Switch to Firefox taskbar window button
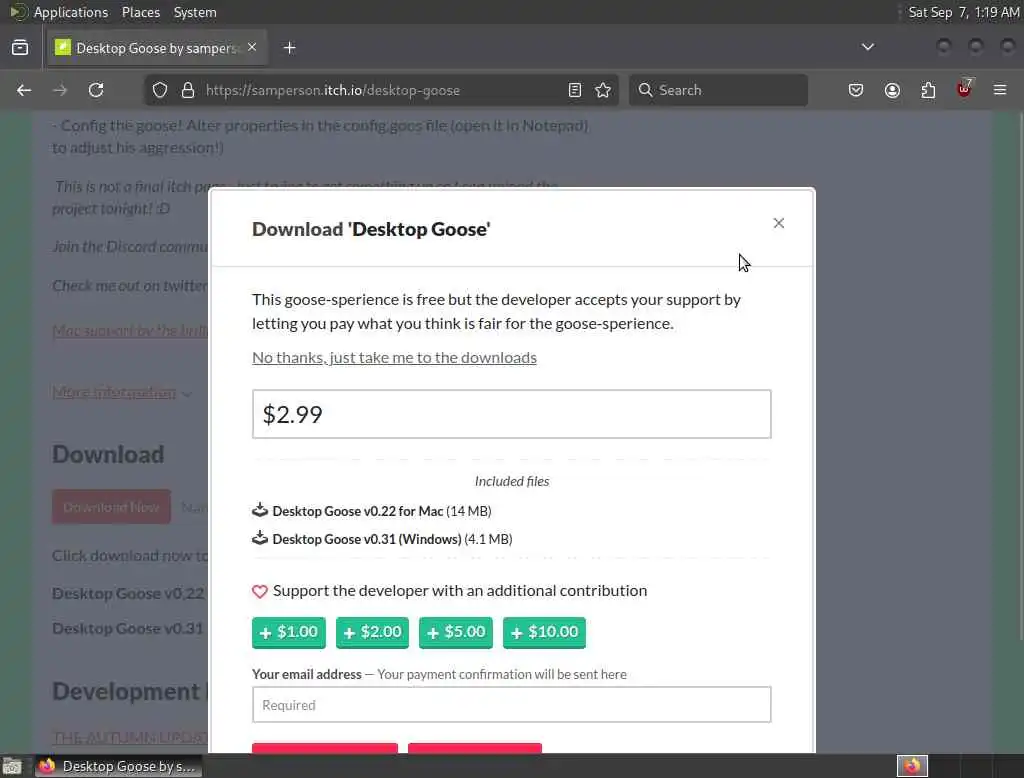 point(118,766)
